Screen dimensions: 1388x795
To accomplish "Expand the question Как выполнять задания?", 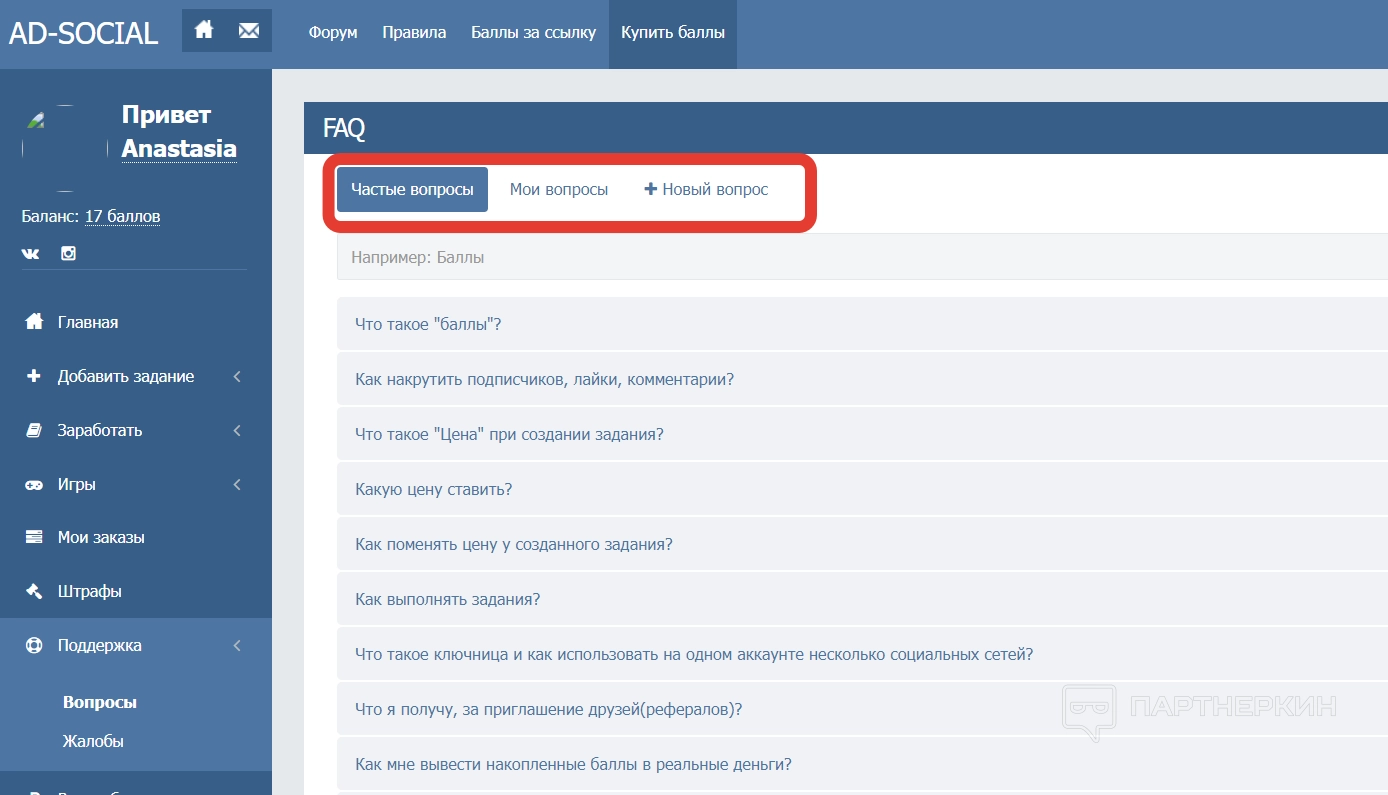I will pyautogui.click(x=862, y=599).
